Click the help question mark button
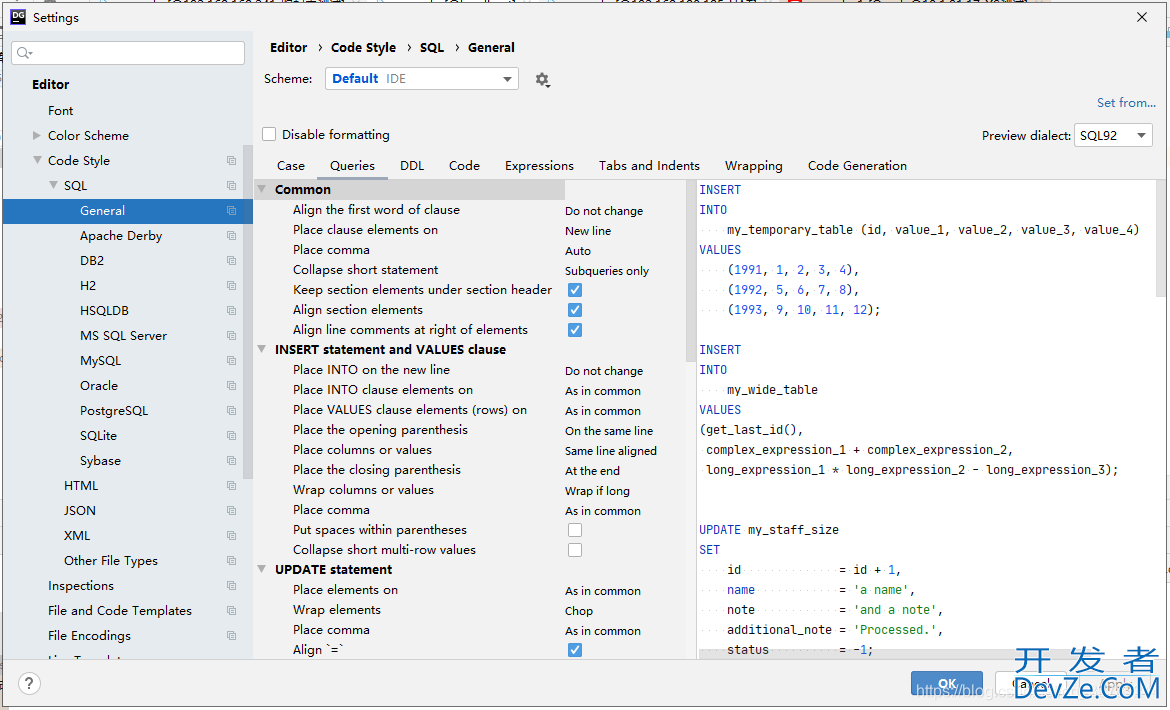Viewport: 1170px width, 710px height. 29,683
